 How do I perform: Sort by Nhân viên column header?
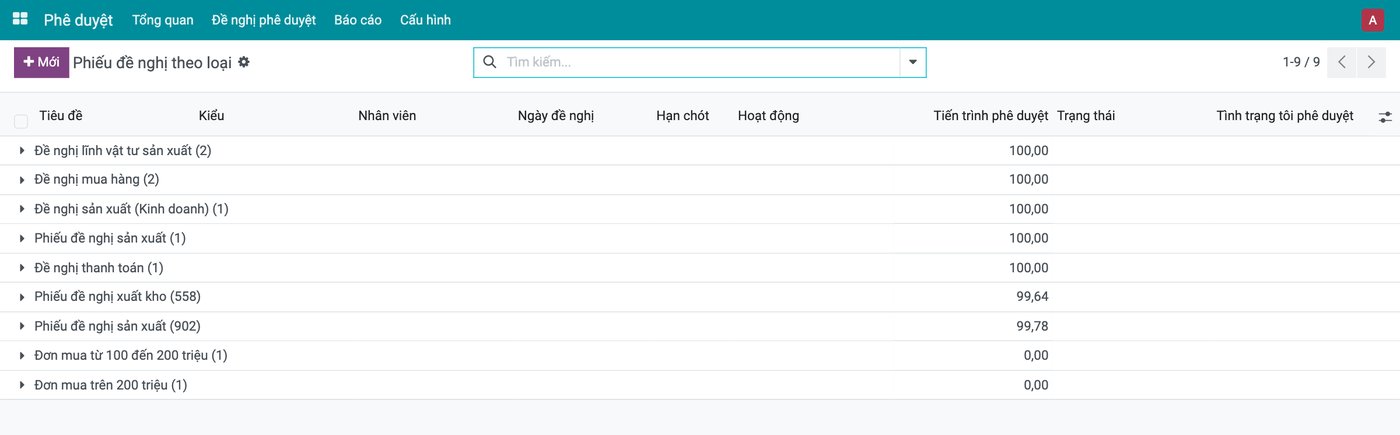(x=387, y=116)
